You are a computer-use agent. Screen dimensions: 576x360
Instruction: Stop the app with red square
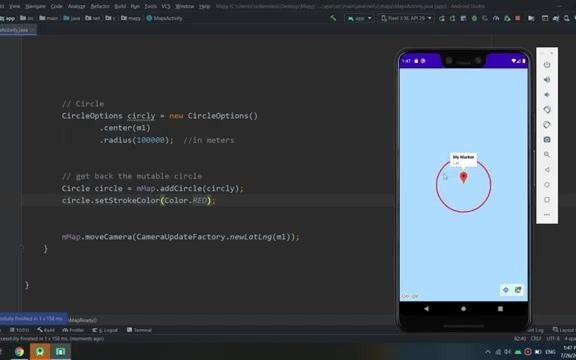tap(518, 18)
